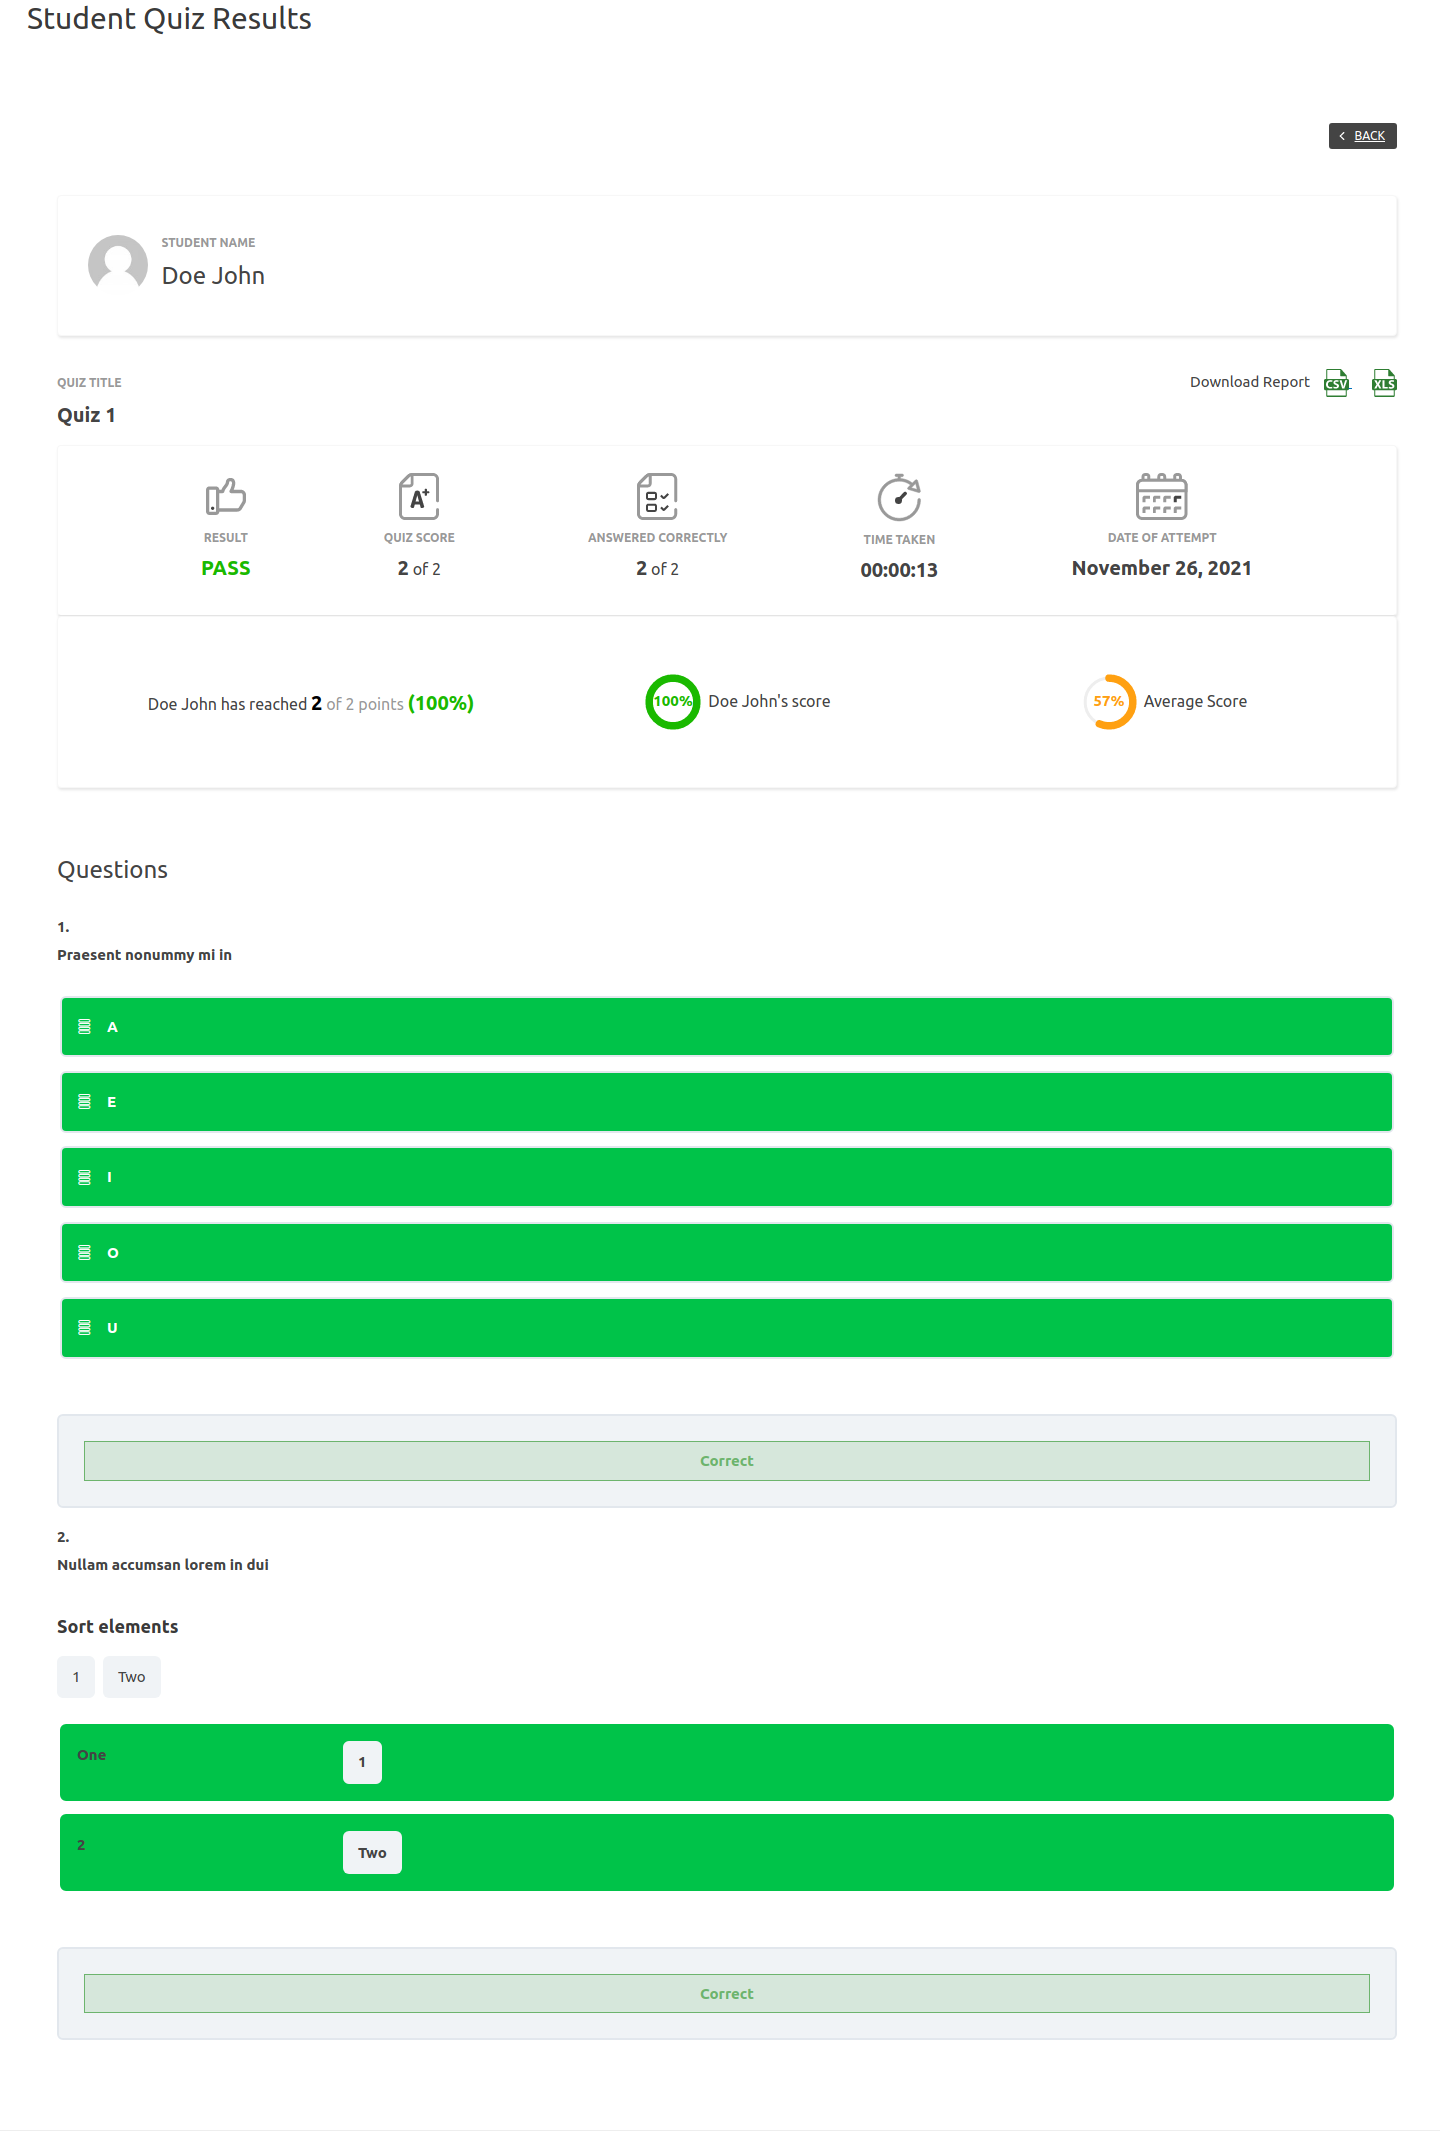1440x2131 pixels.
Task: Click the Answered Correctly checklist icon
Action: (657, 496)
